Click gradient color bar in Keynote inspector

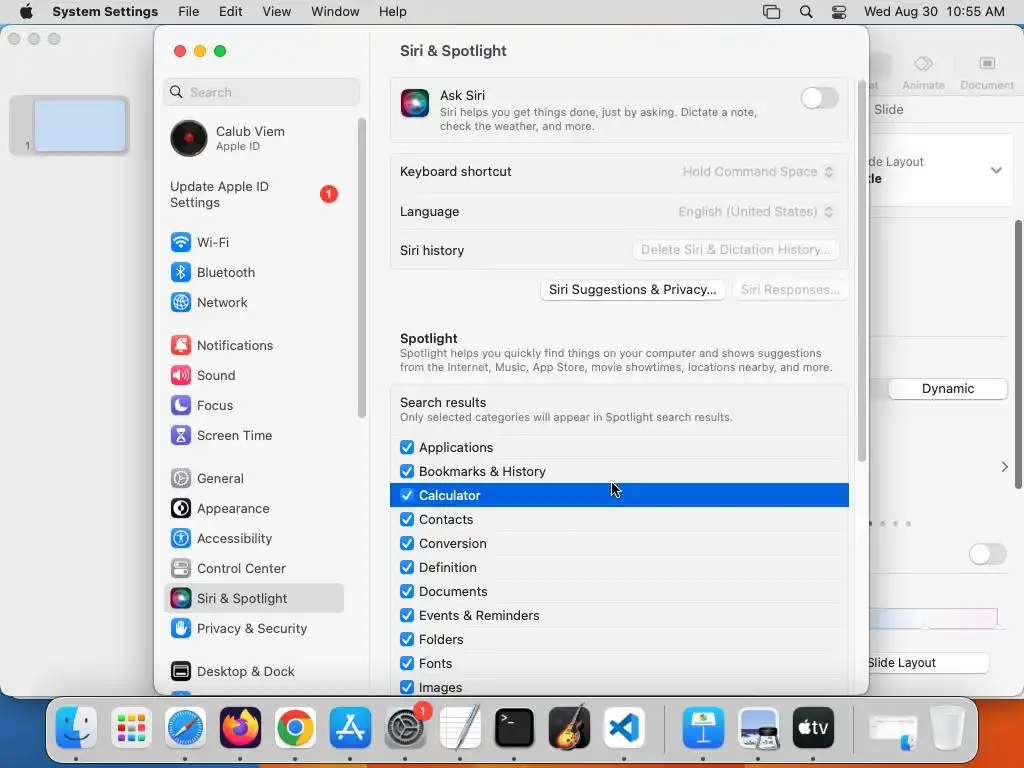pyautogui.click(x=933, y=618)
